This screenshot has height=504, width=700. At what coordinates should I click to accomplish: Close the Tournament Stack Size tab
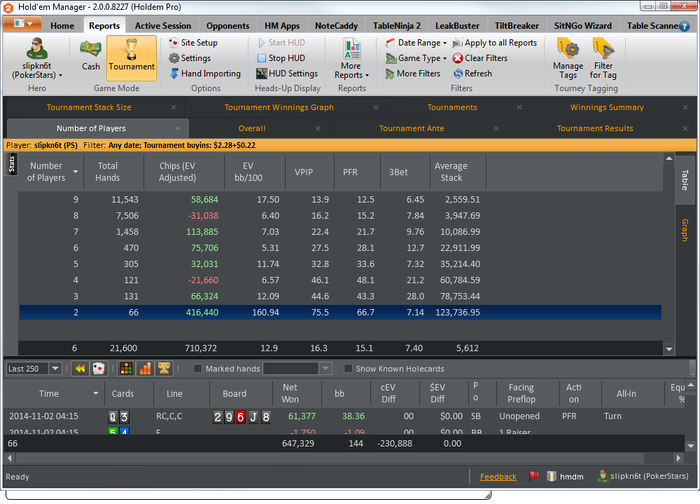coord(174,107)
